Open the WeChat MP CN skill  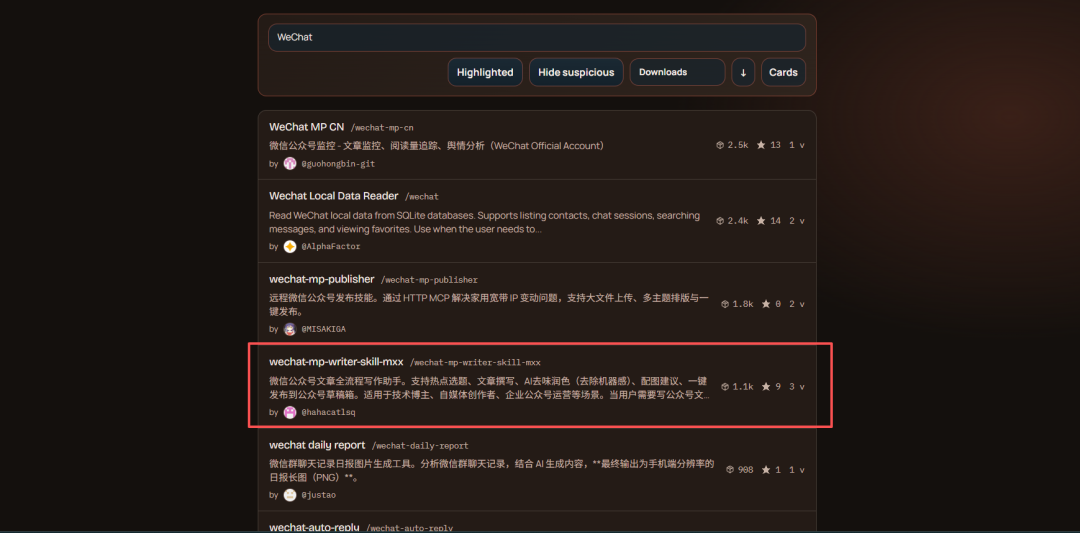click(306, 127)
